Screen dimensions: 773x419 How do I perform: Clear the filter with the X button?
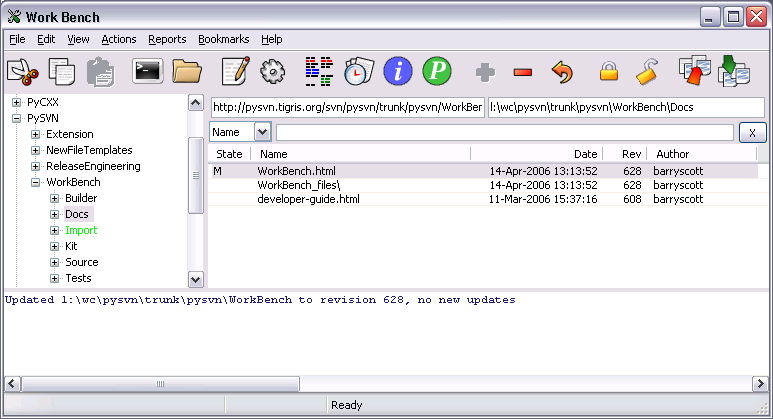click(752, 133)
